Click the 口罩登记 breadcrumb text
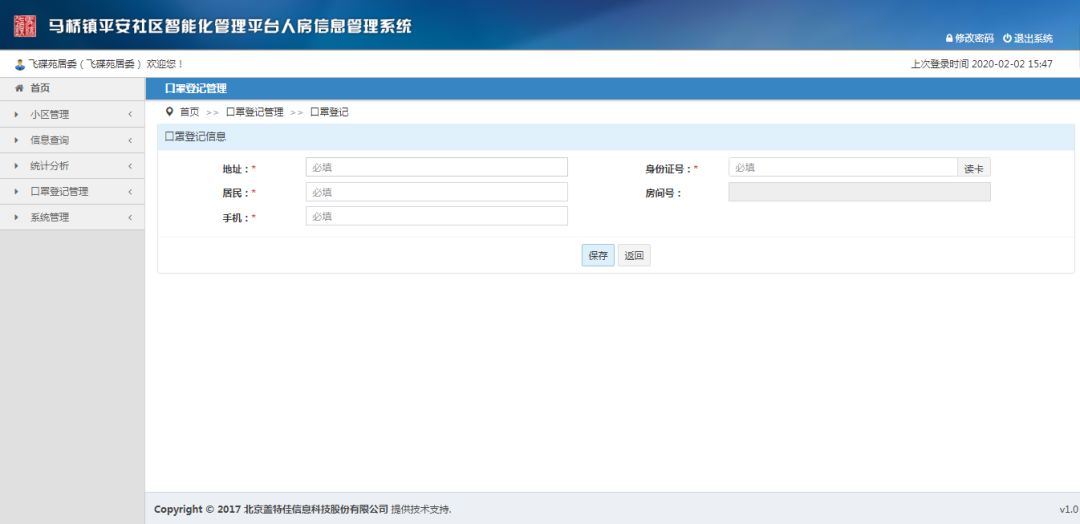The height and width of the screenshot is (524, 1080). [x=329, y=112]
